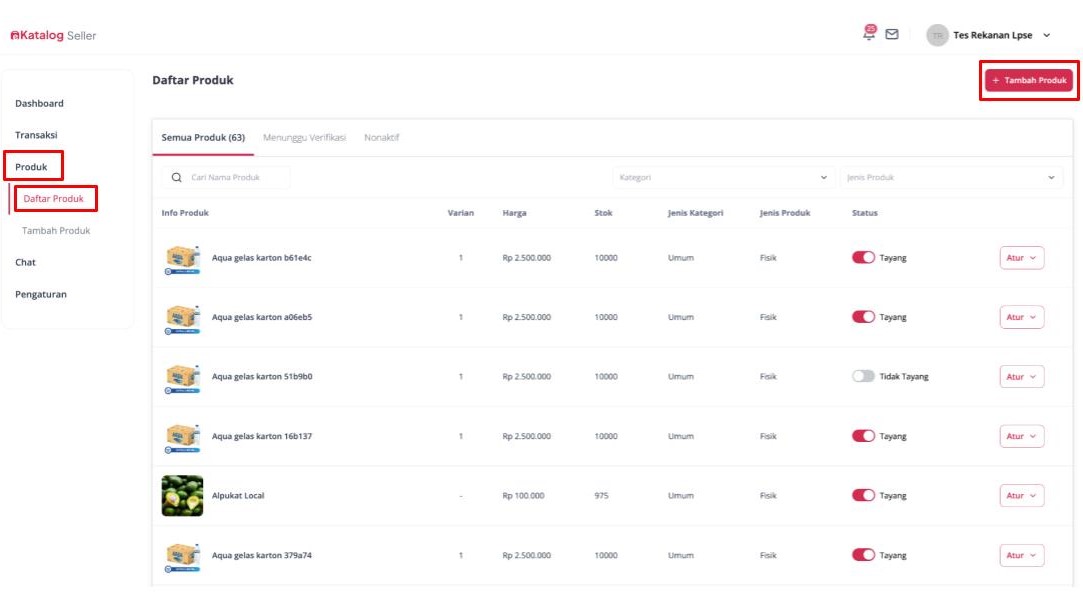Open the mail envelope icon

point(892,34)
